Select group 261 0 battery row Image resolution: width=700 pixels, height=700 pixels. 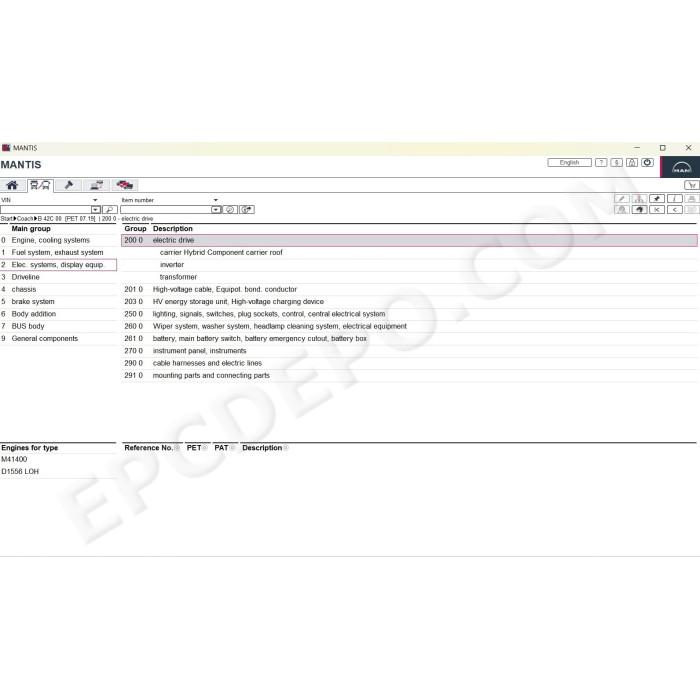[x=409, y=338]
